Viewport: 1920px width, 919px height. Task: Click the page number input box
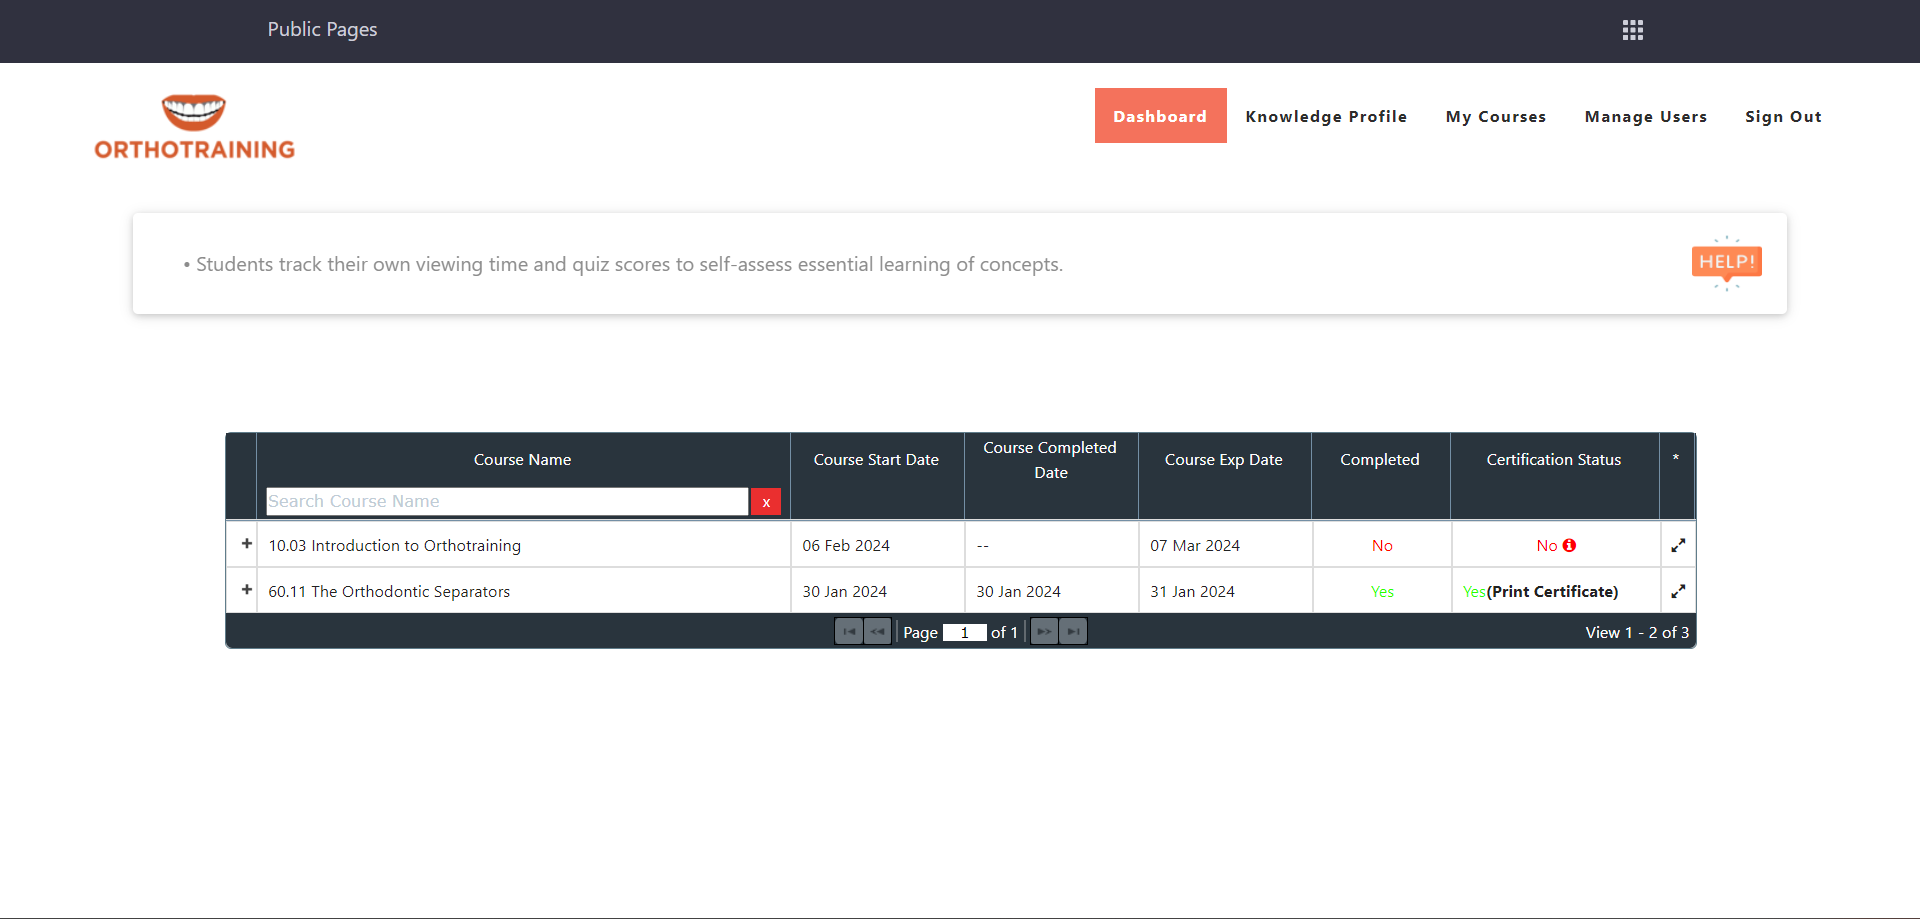click(964, 633)
